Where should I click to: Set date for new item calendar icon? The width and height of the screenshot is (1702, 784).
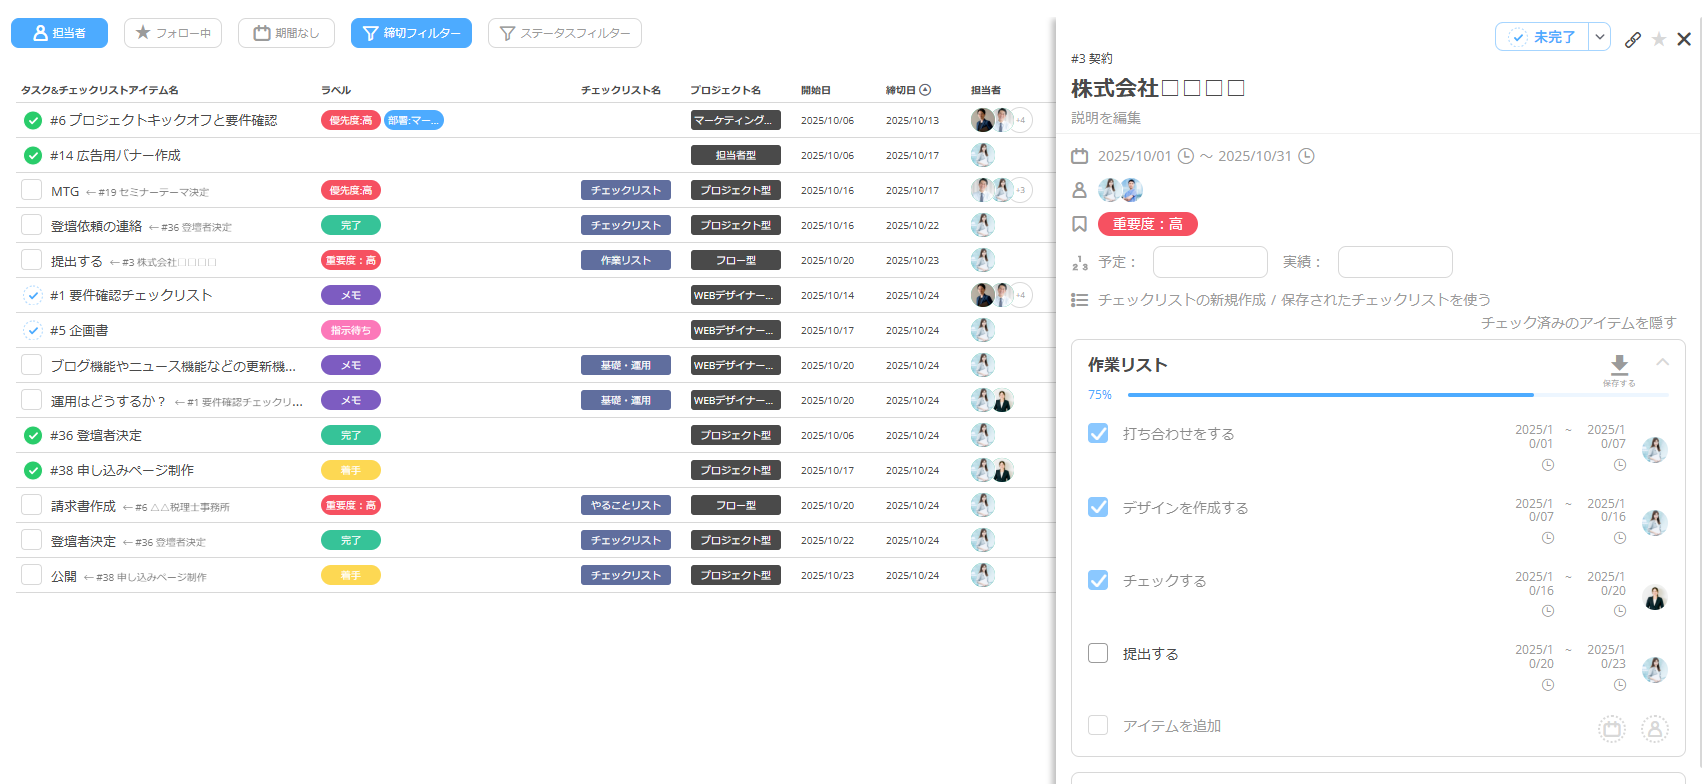point(1612,729)
